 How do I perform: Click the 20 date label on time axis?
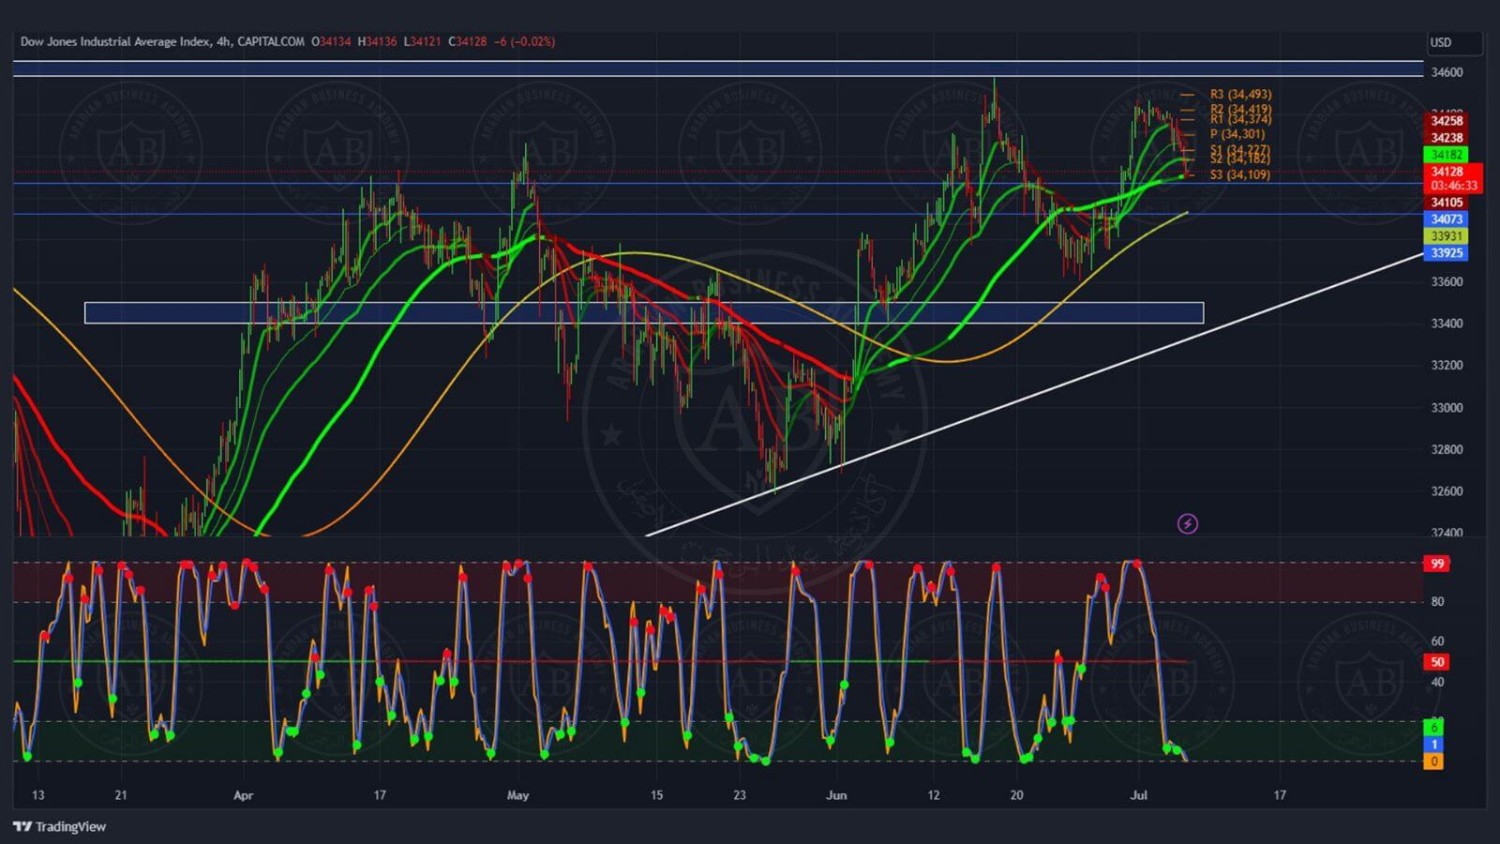click(1016, 796)
